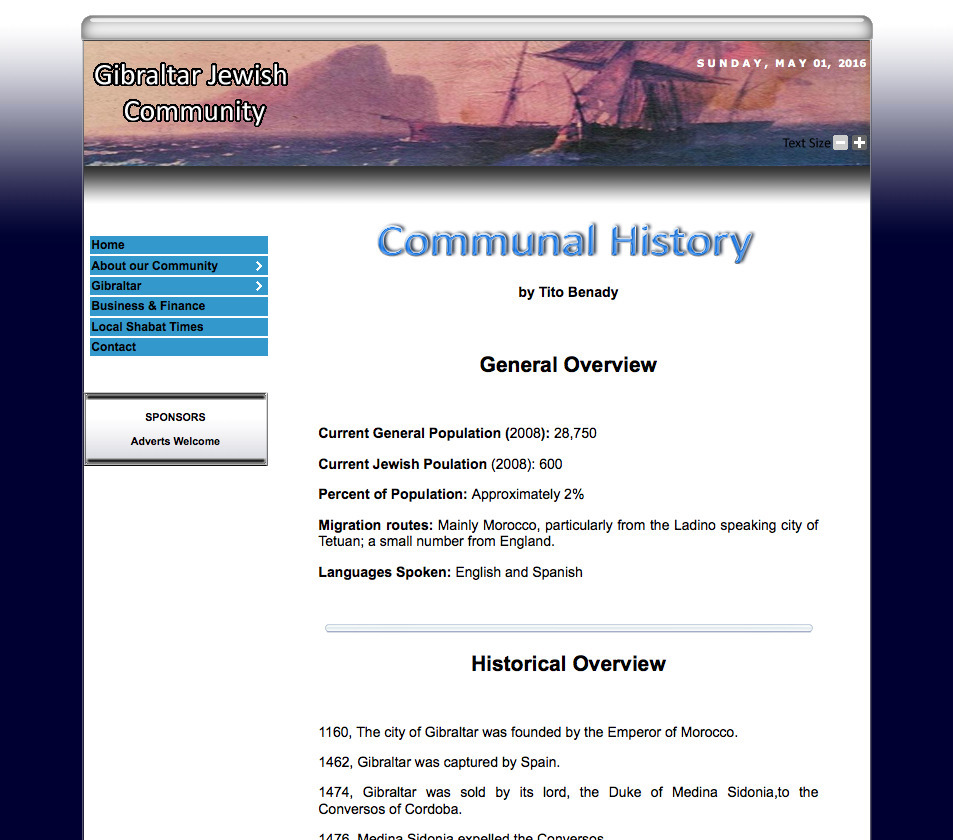Click the Adverts Welcome sponsor link
The width and height of the screenshot is (953, 840).
click(175, 441)
